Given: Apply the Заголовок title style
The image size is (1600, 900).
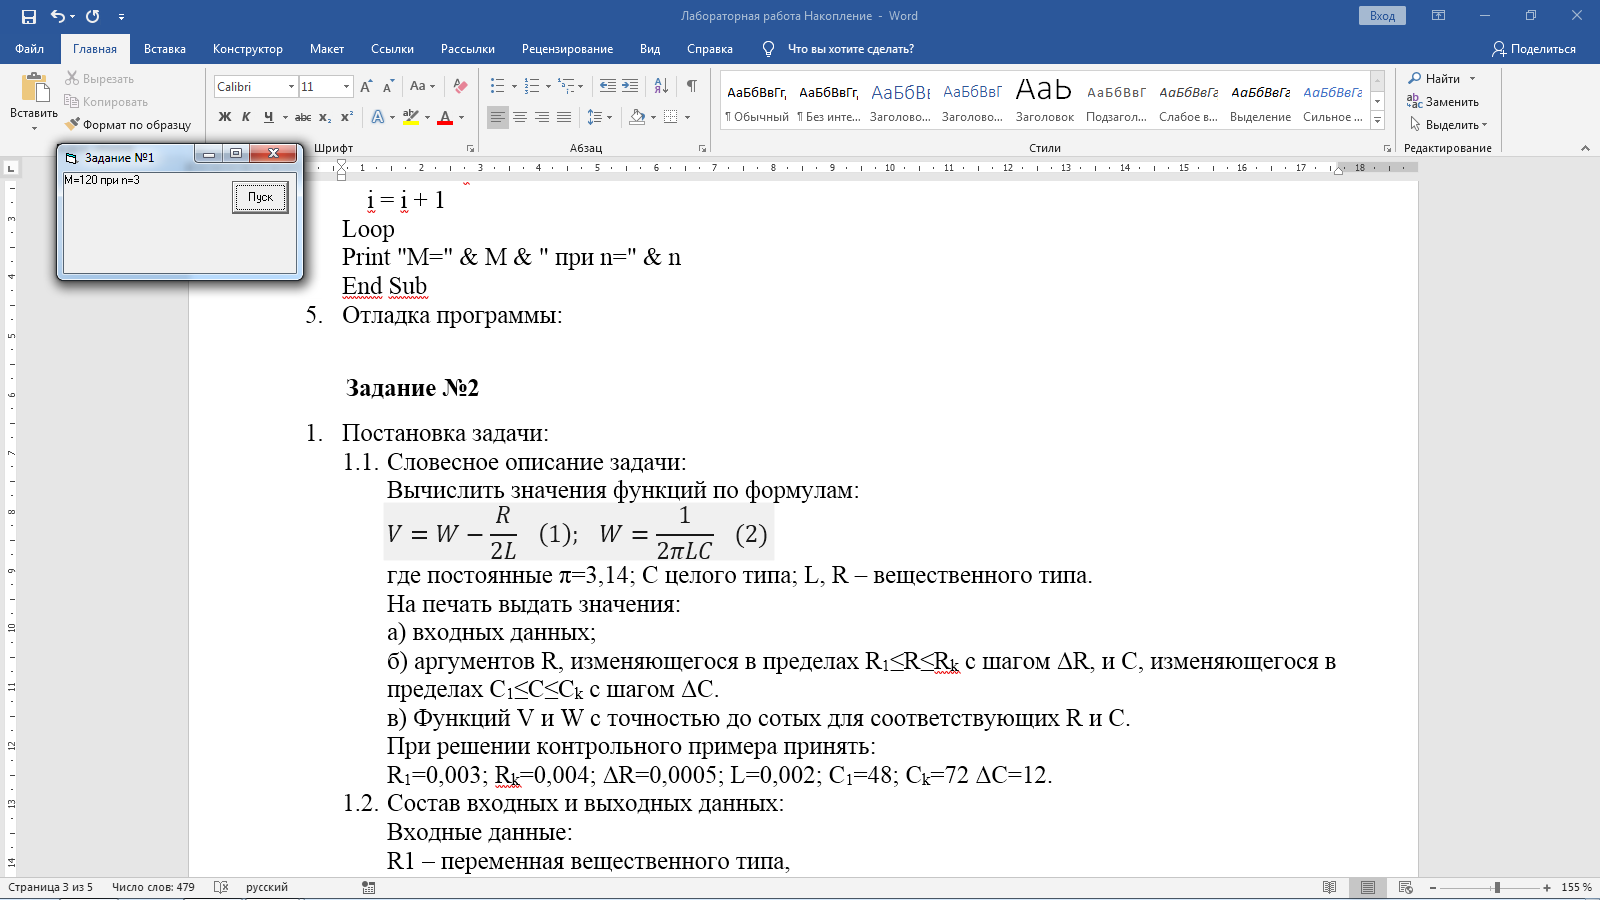Looking at the screenshot, I should (1045, 101).
